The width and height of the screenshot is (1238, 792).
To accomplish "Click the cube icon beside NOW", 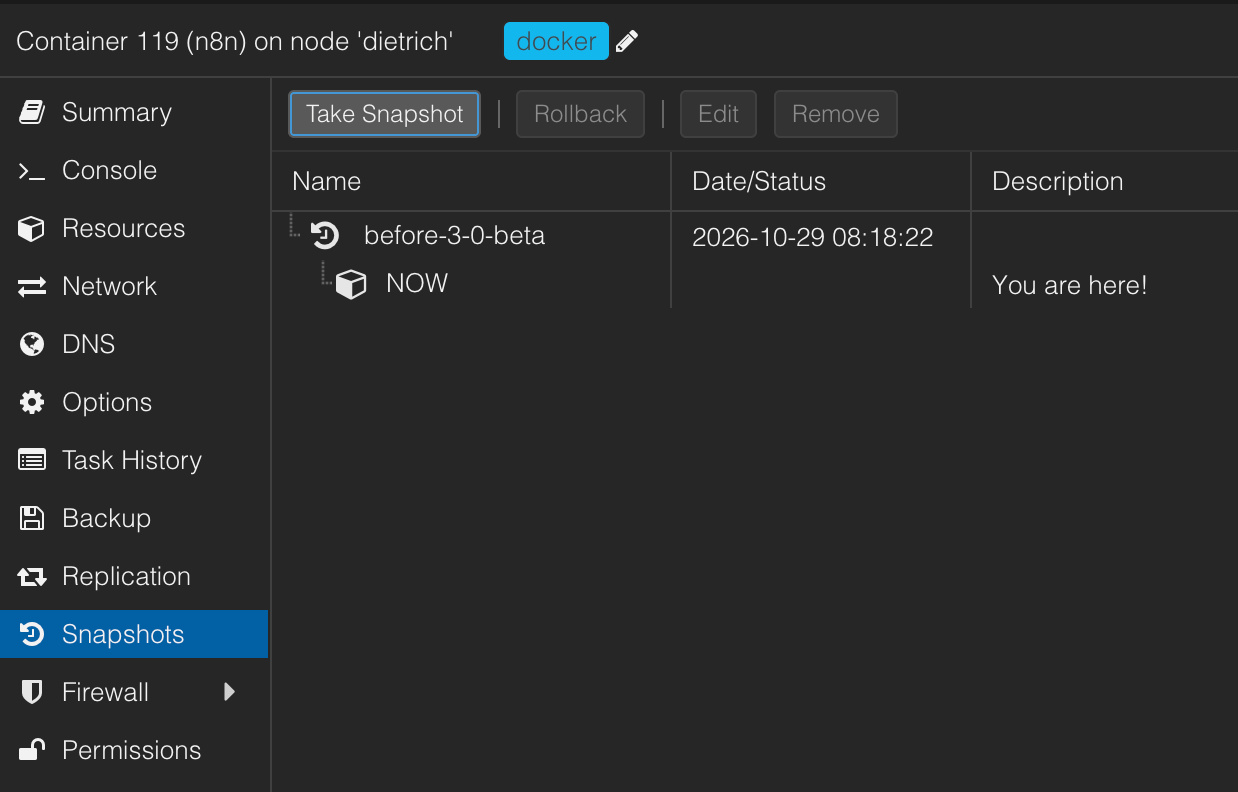I will click(x=351, y=285).
